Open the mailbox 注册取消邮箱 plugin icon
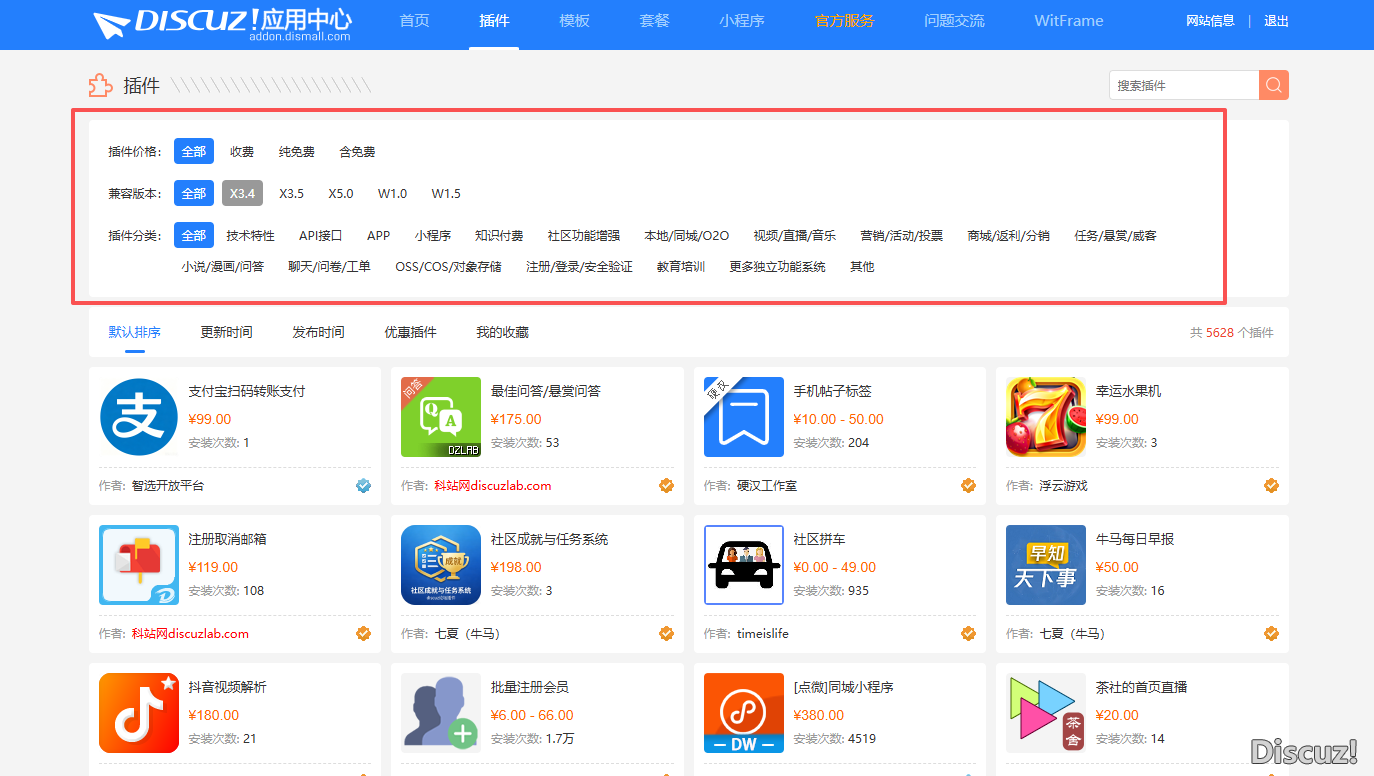The image size is (1374, 776). coord(139,565)
